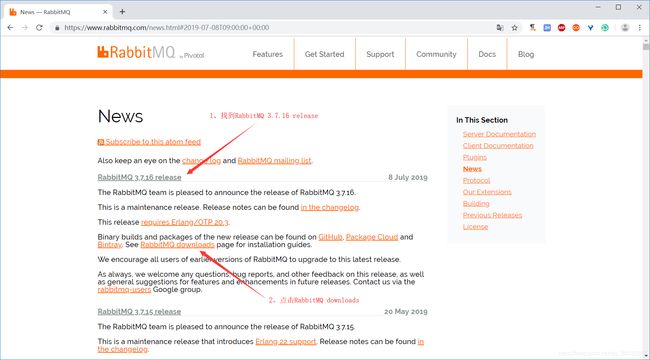Click 'in the changelog' link for 3.7.16
Screen dimensions: 650x360
pos(330,207)
